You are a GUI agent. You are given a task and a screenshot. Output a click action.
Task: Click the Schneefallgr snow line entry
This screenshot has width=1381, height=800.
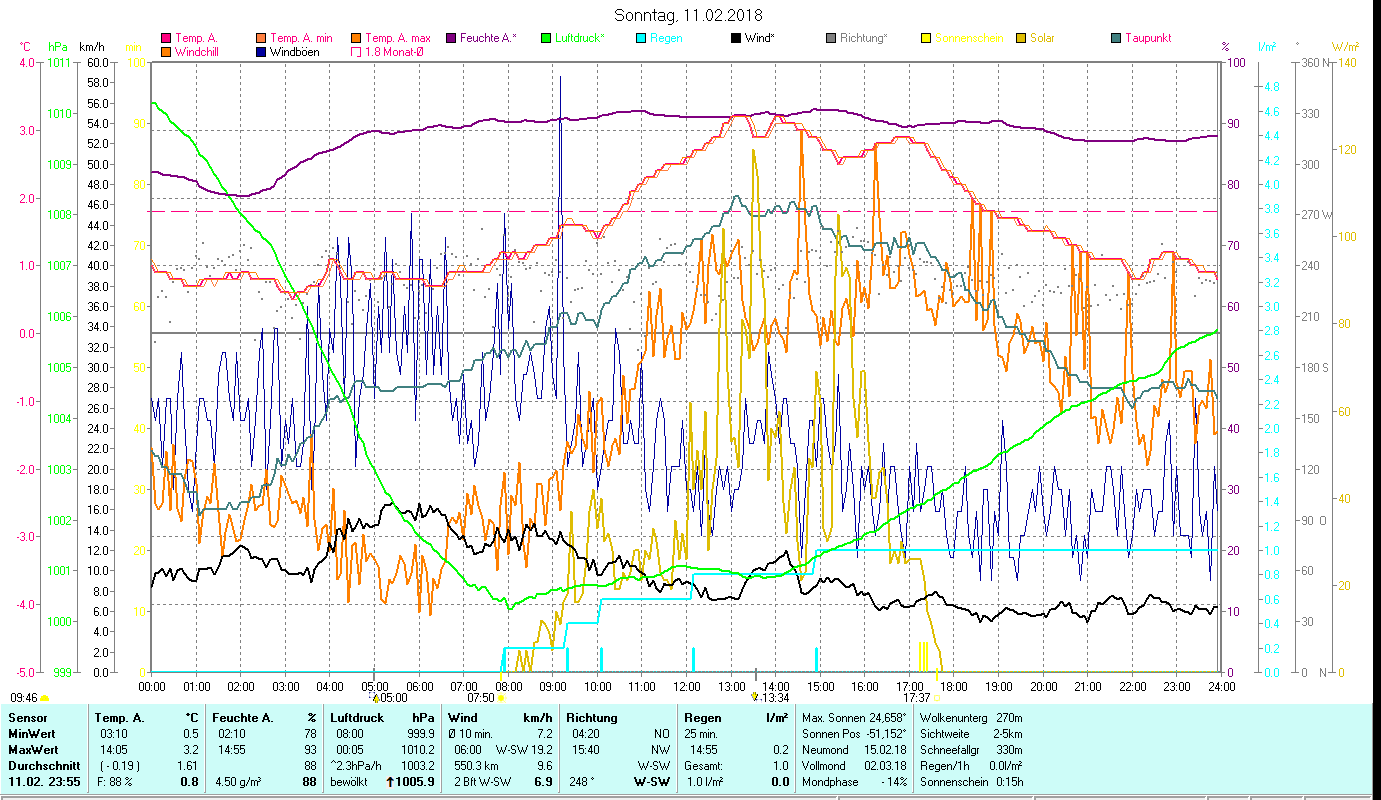pyautogui.click(x=971, y=750)
